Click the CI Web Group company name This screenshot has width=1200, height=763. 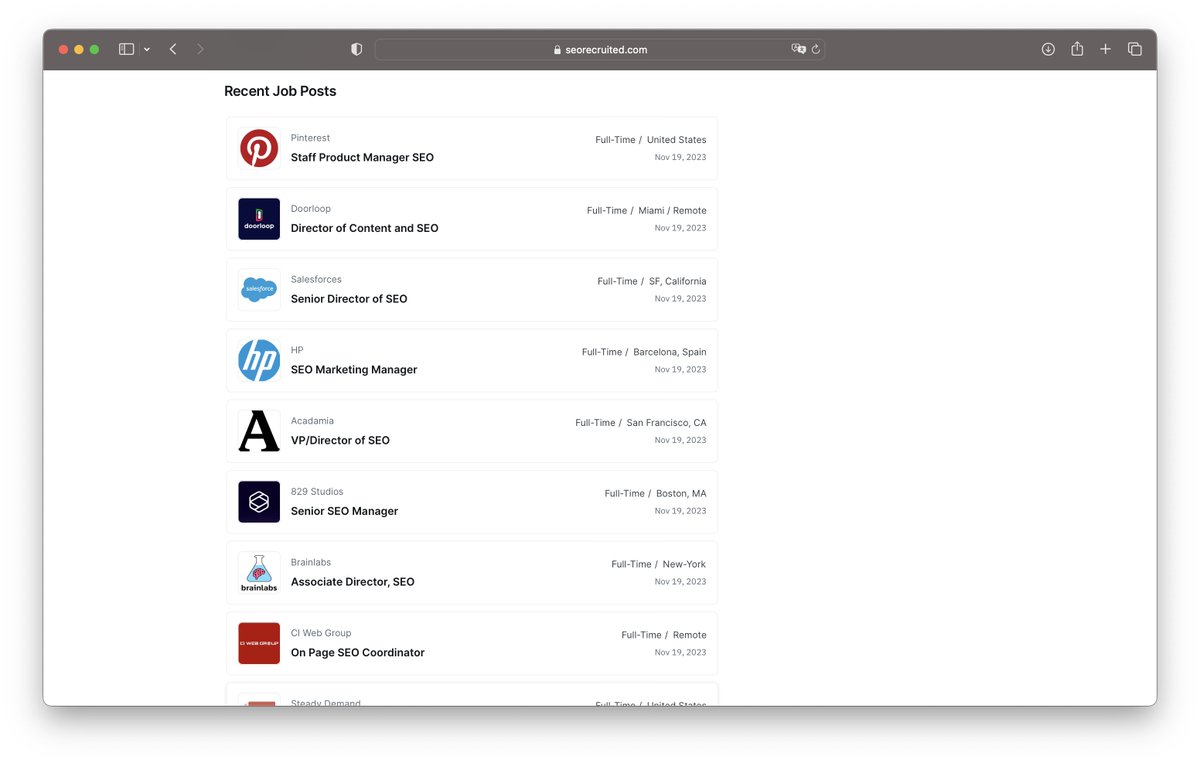coord(321,633)
